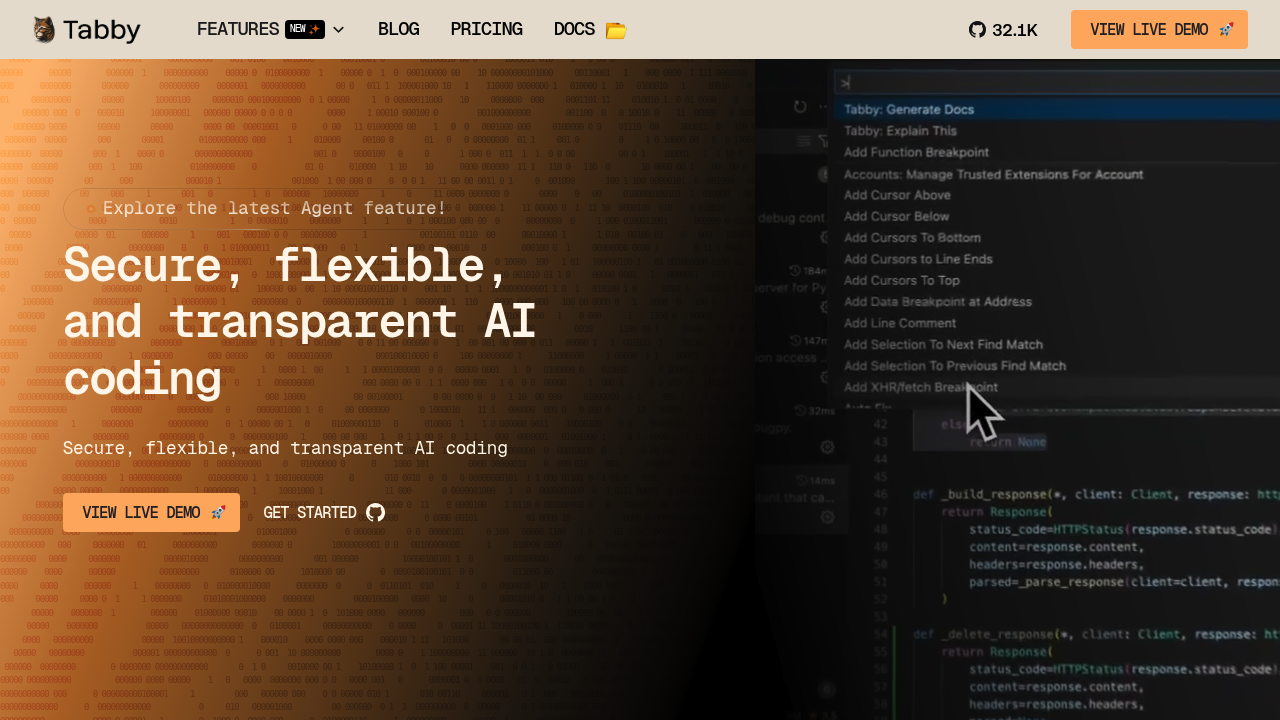
Task: Click the Get Started link
Action: tap(310, 513)
